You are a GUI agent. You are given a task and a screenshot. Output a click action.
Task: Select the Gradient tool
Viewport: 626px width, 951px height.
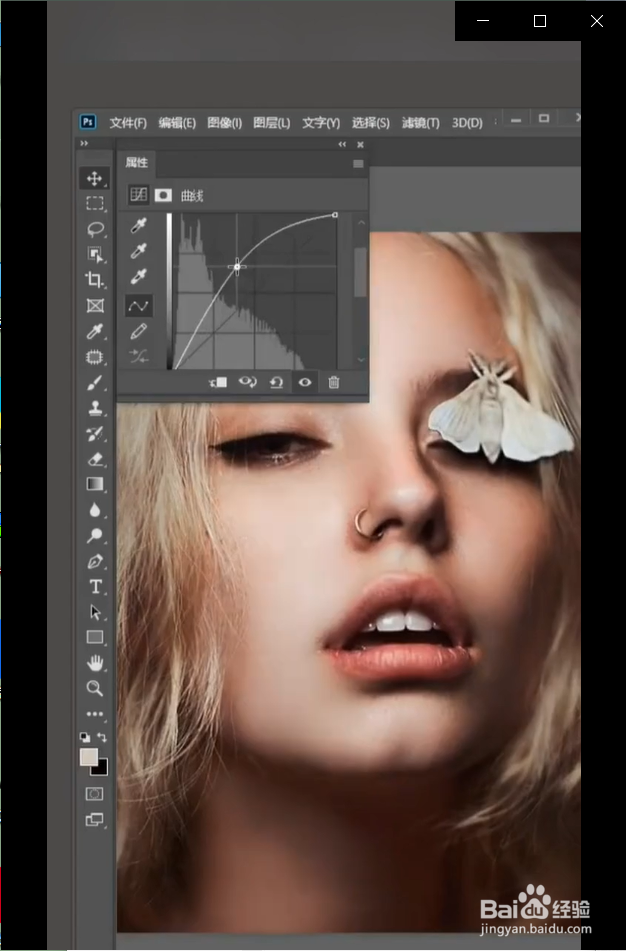tap(95, 484)
